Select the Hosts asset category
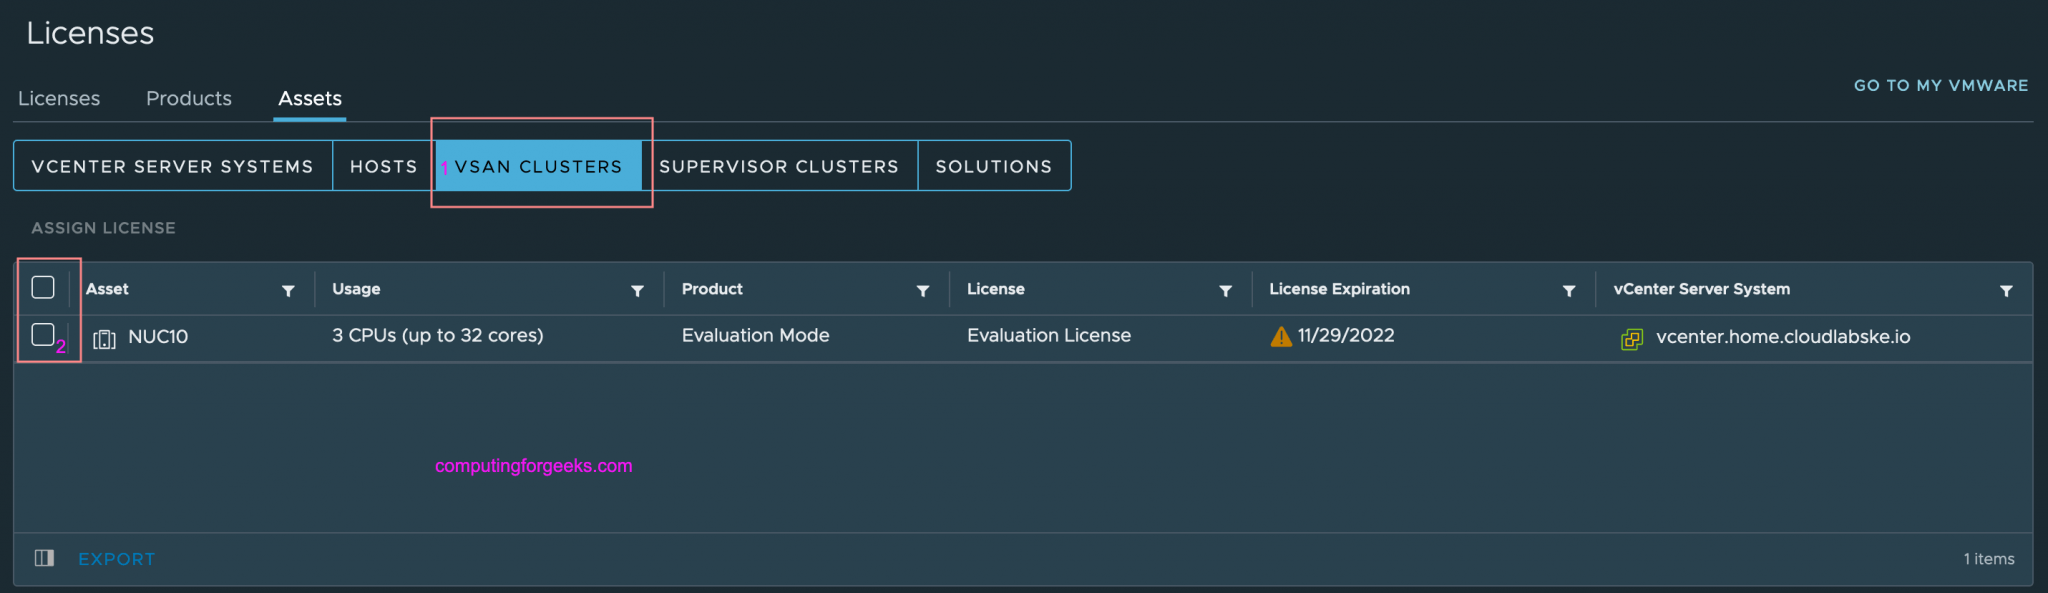Viewport: 2048px width, 593px height. (x=383, y=167)
